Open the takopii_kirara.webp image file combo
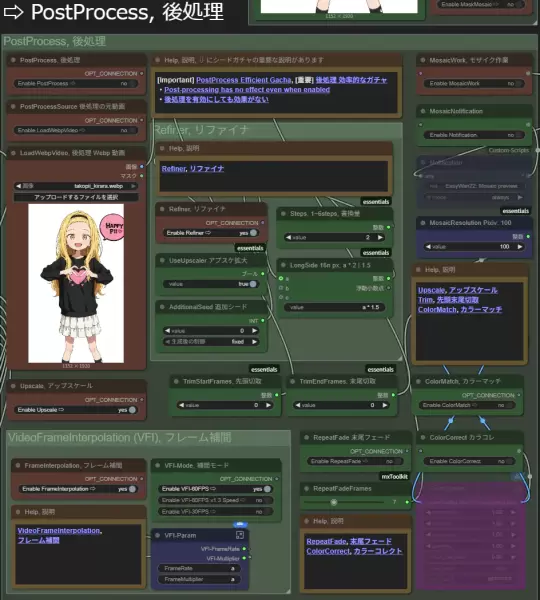 (76, 186)
